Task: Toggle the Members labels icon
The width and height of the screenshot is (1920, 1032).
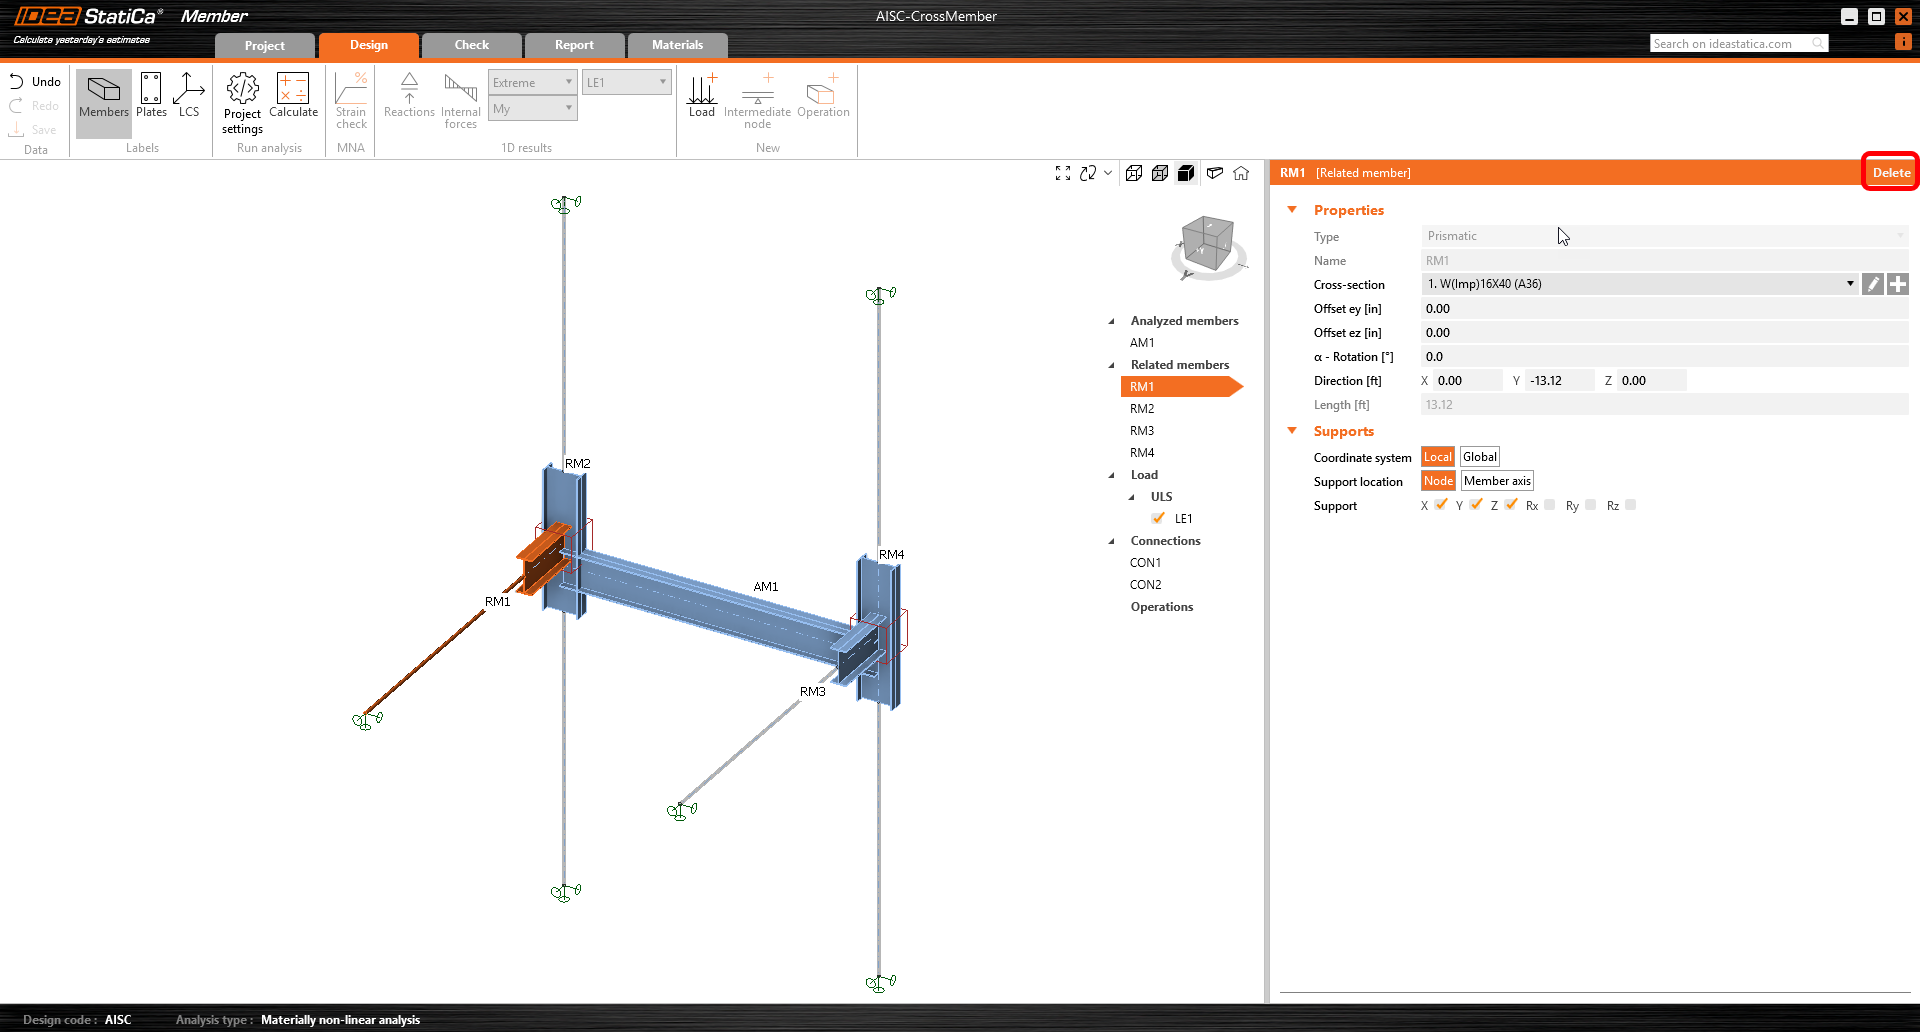Action: point(104,96)
